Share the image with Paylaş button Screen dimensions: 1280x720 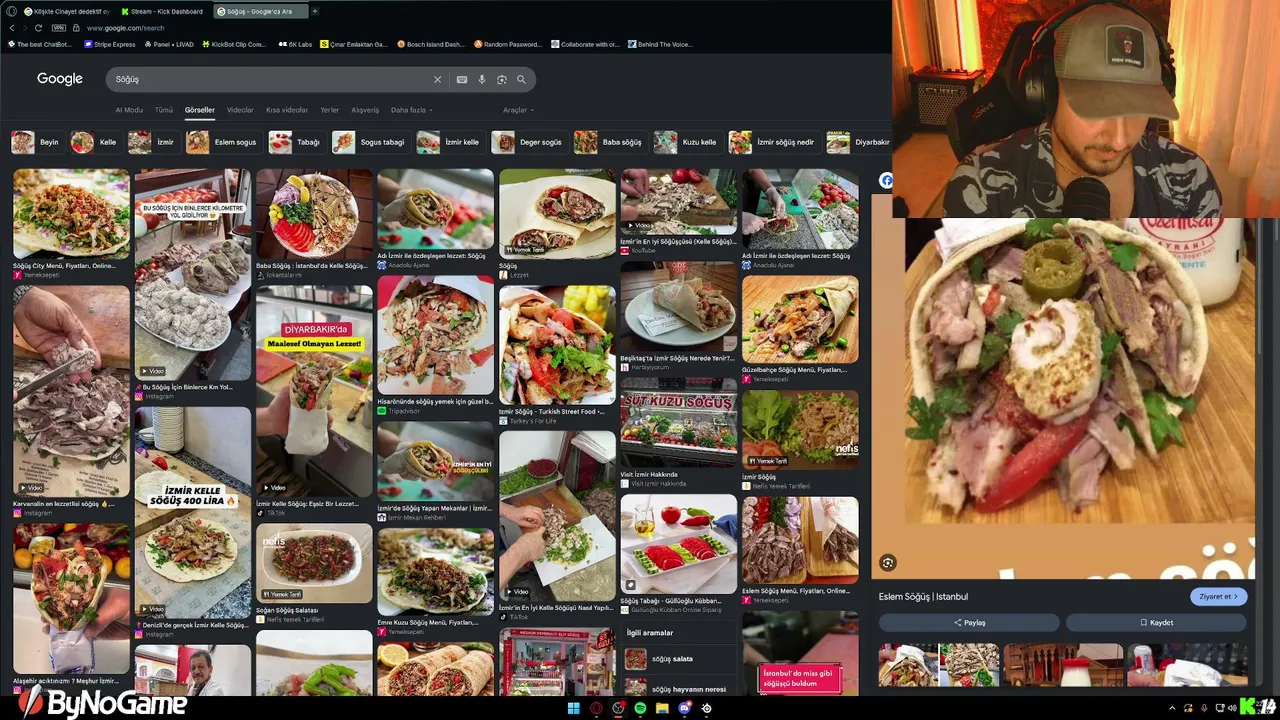coord(969,622)
